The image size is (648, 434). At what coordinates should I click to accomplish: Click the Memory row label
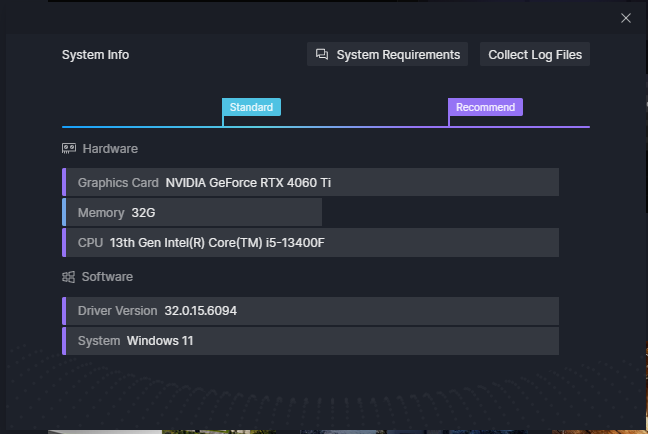coord(101,213)
